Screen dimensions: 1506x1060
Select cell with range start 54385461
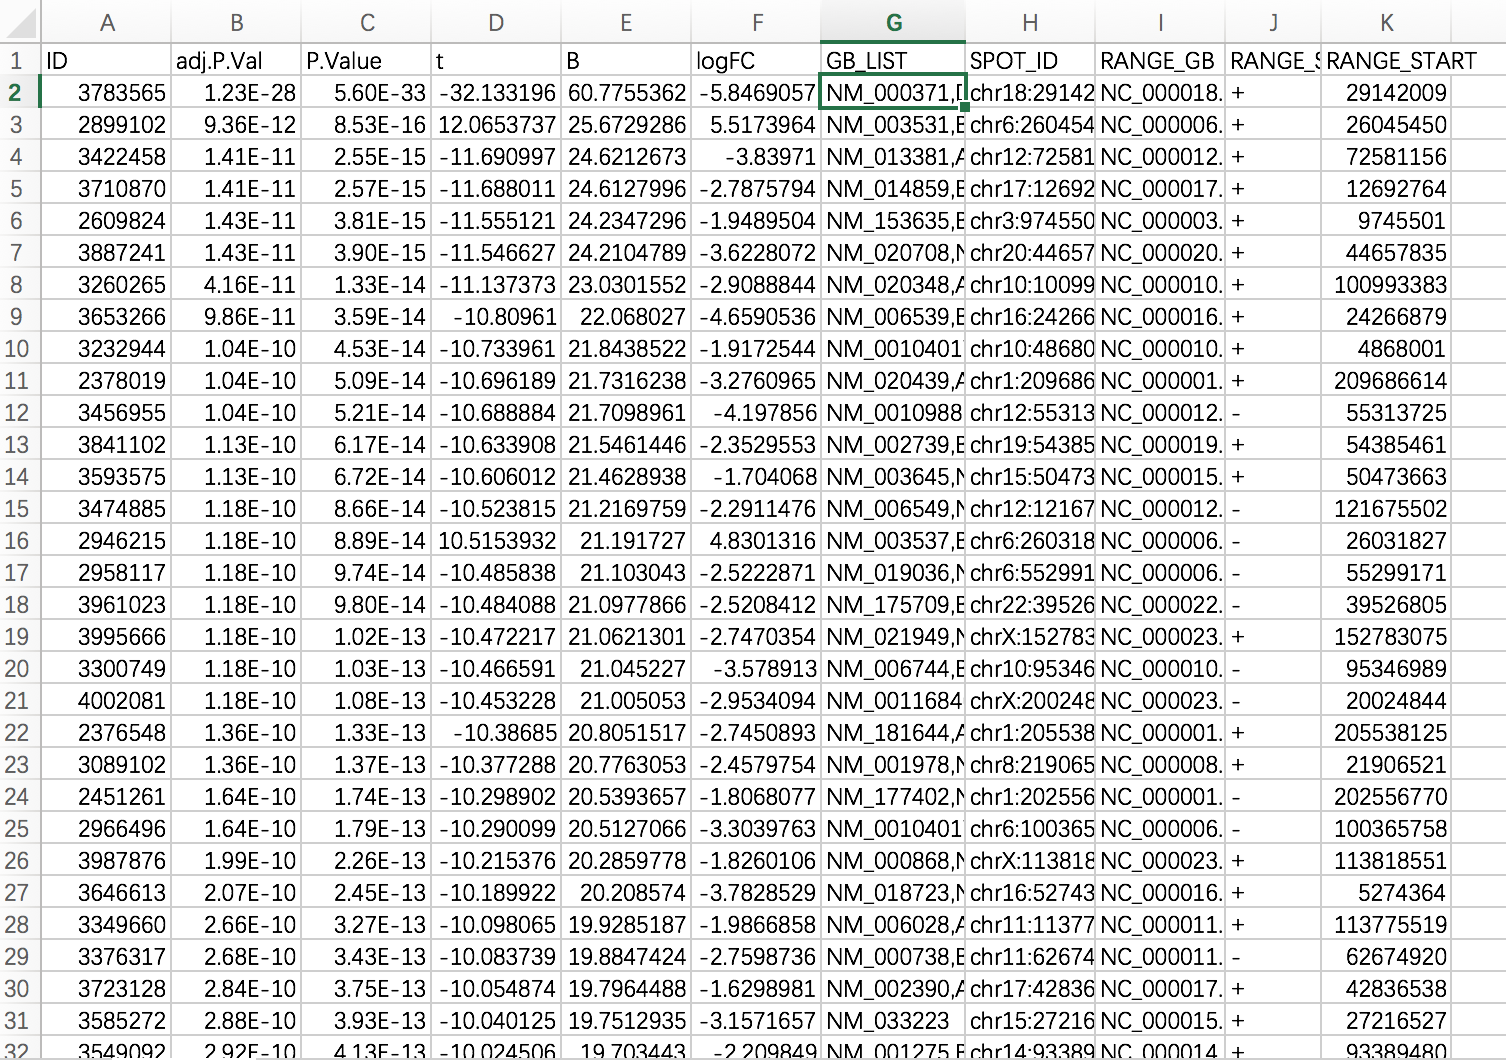coord(1386,444)
